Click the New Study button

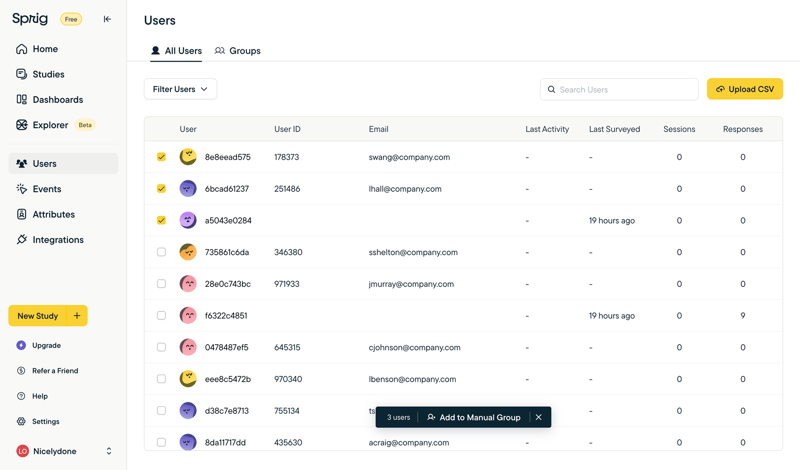[37, 316]
